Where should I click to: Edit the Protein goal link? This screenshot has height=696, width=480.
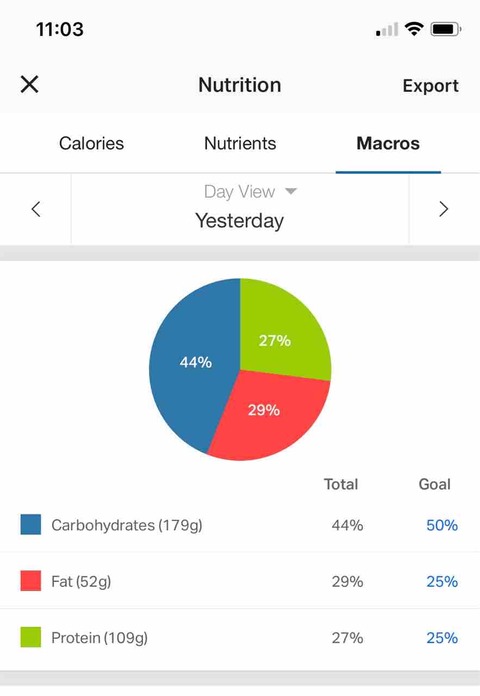(x=442, y=638)
